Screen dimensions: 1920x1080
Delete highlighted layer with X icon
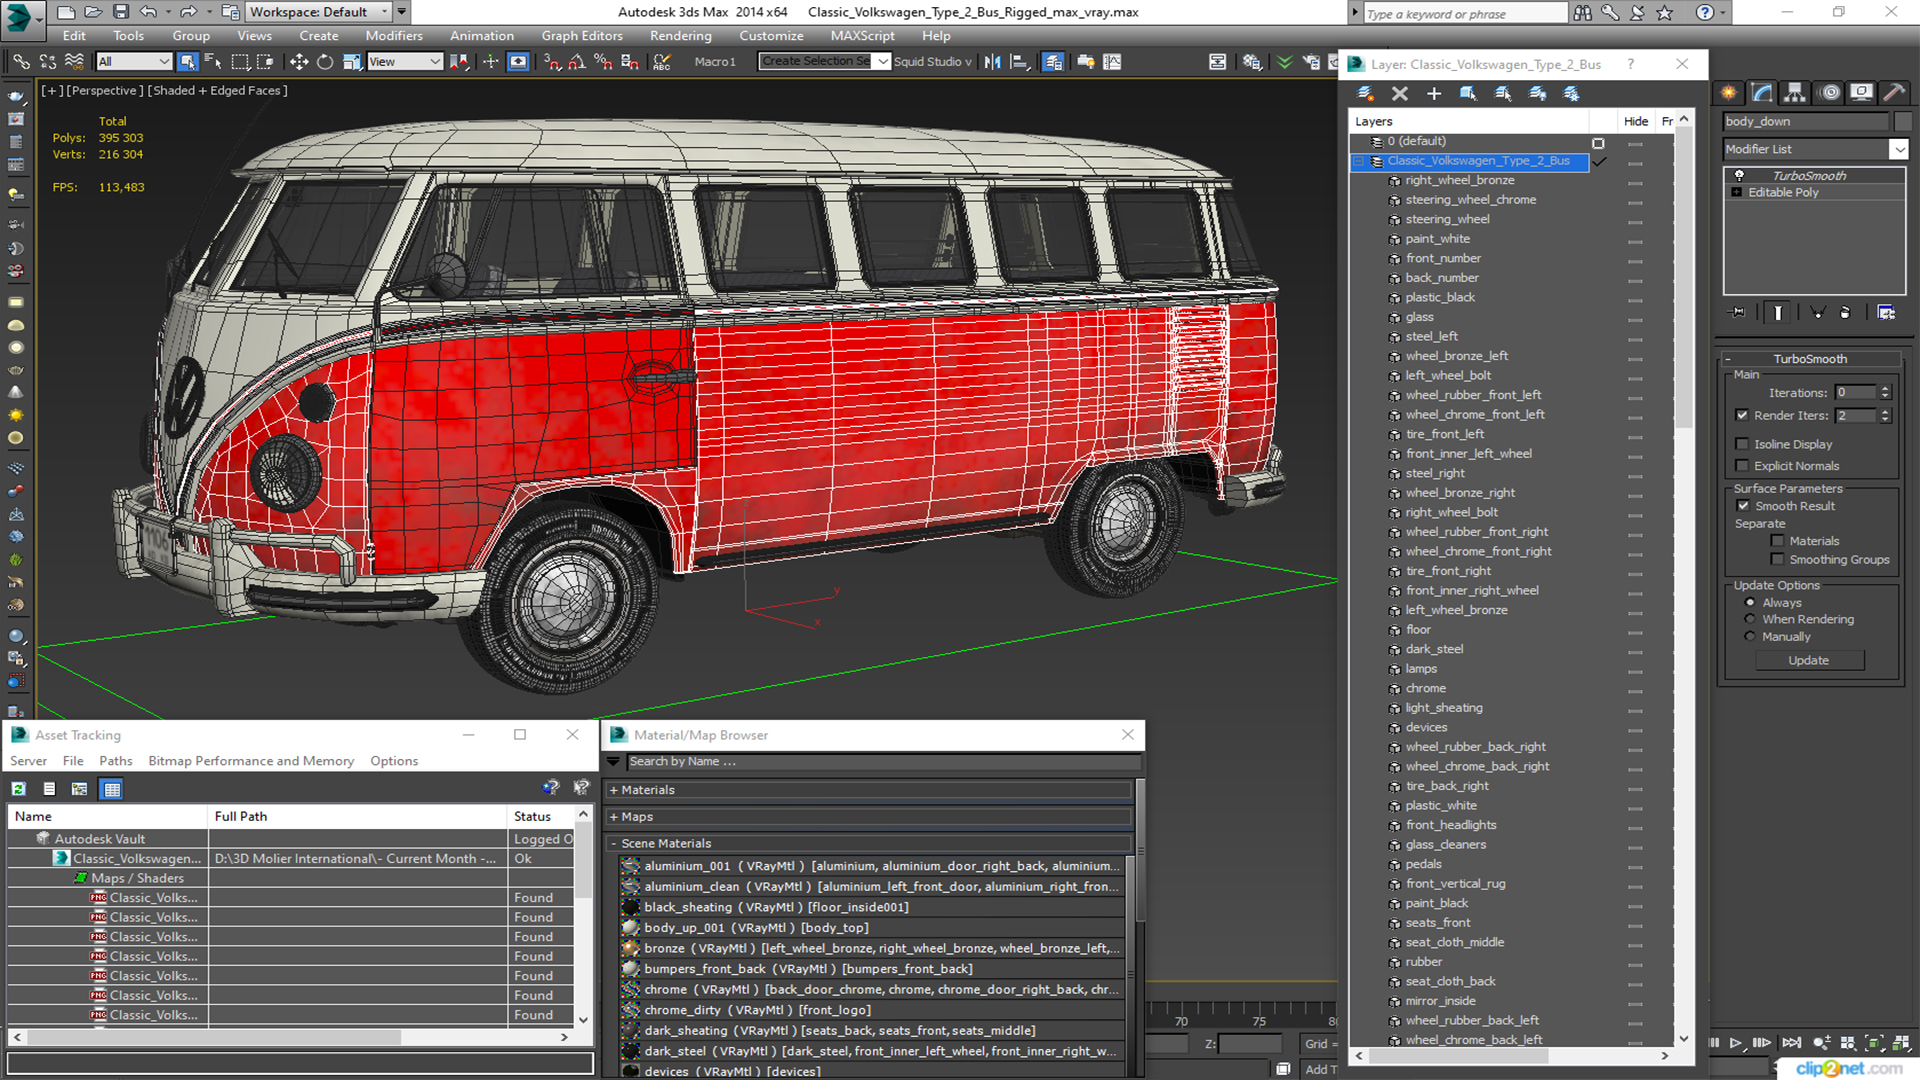1400,93
